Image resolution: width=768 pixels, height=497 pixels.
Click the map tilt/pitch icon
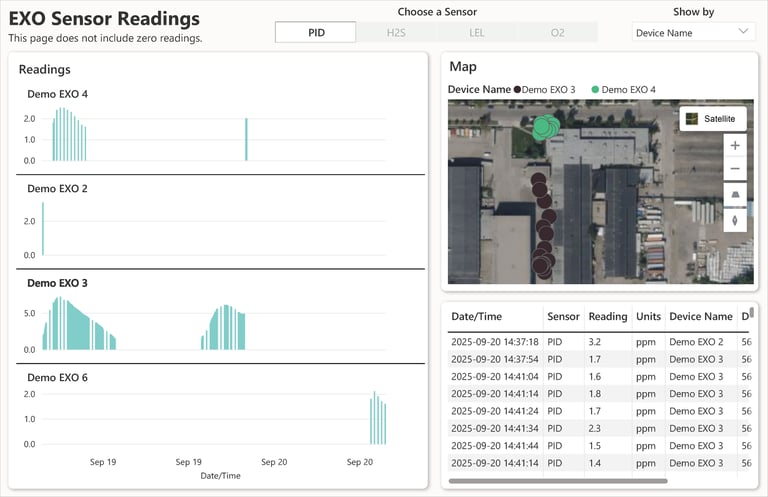point(735,195)
